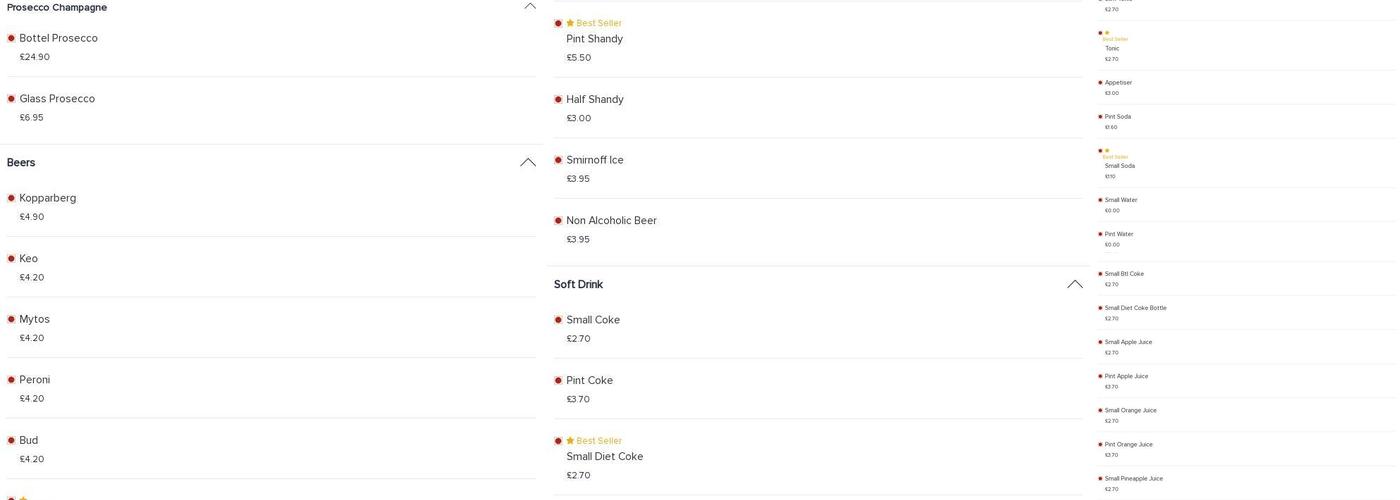Viewport: 1400px width, 500px height.
Task: Collapse the Prosecco Champagne section chevron
Action: (x=530, y=6)
